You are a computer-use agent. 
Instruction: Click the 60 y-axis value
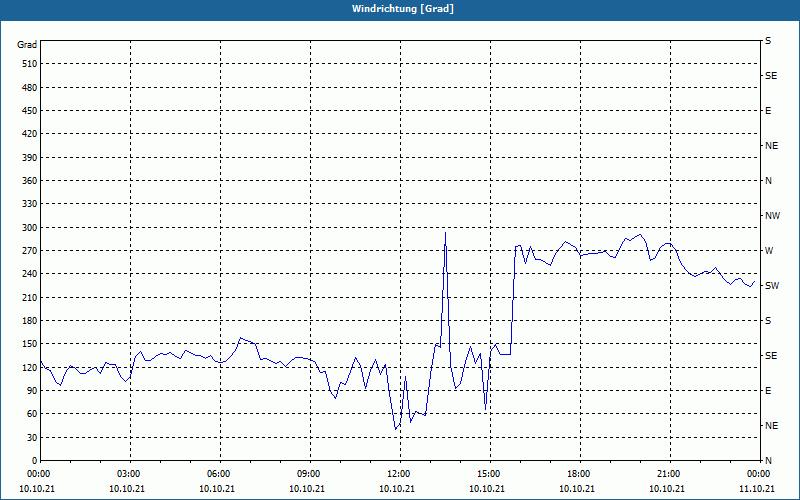click(x=31, y=414)
